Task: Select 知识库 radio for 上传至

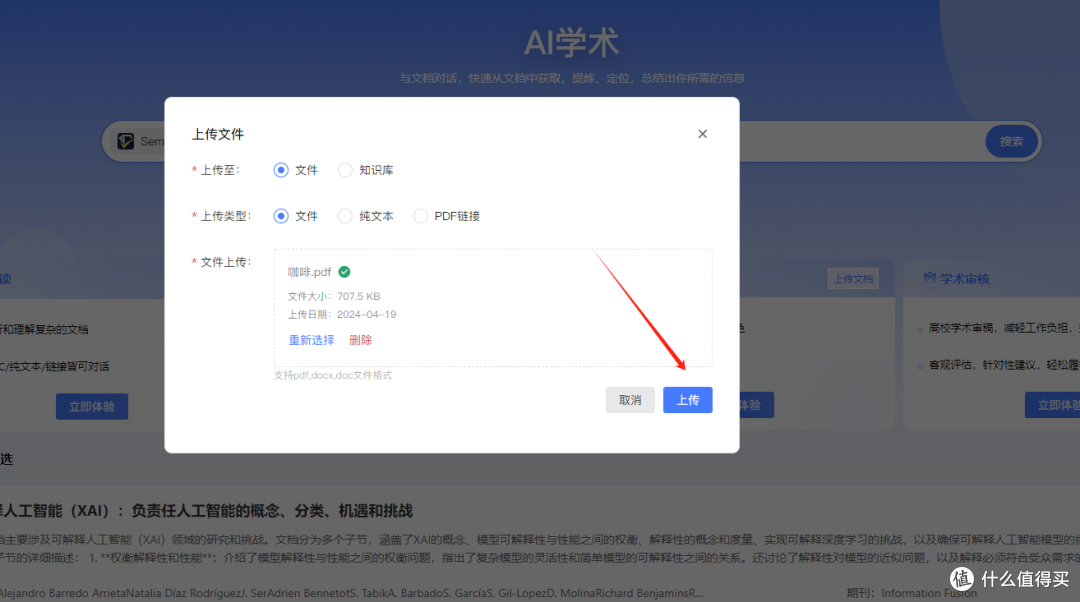Action: (345, 170)
